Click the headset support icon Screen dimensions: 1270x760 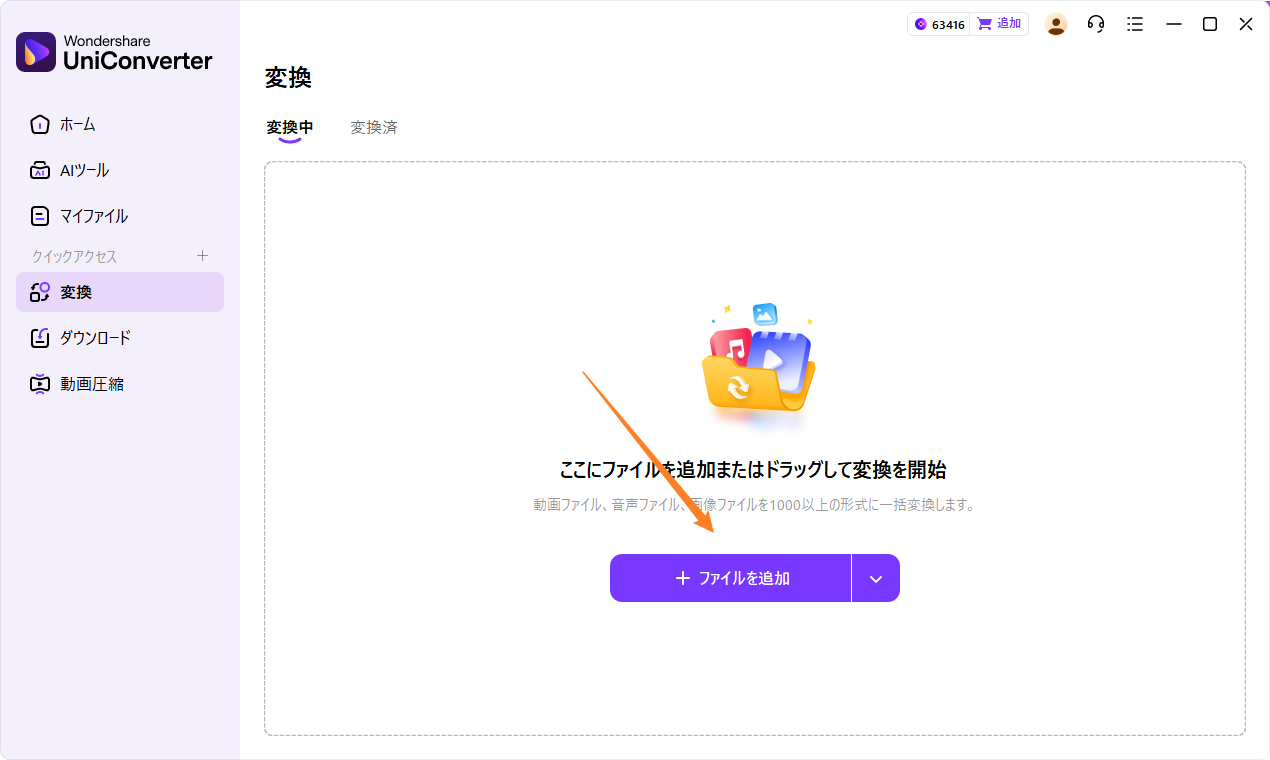1095,23
